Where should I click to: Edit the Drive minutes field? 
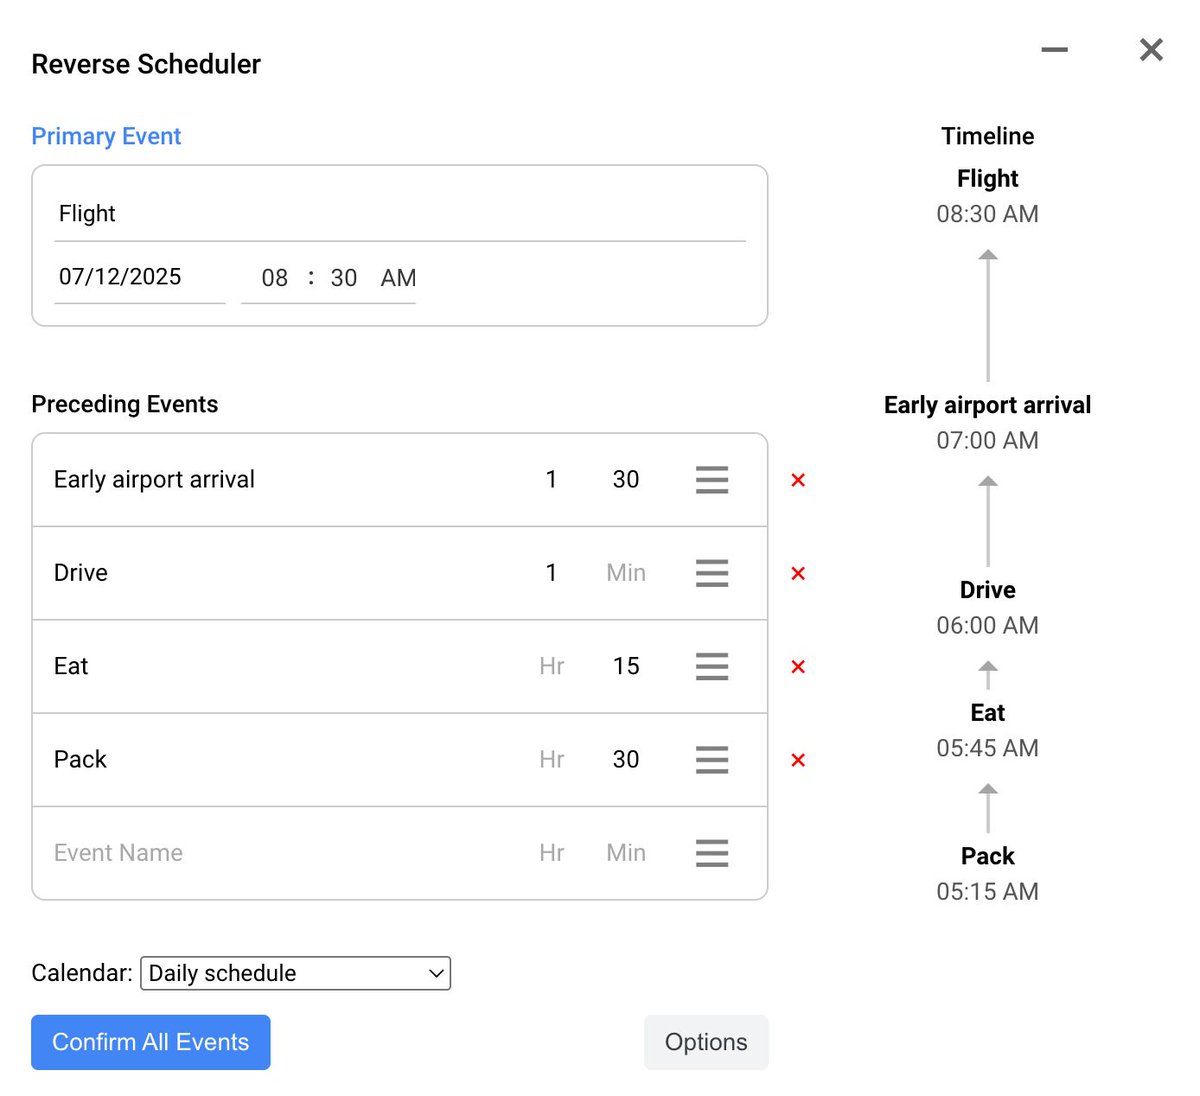(x=626, y=573)
